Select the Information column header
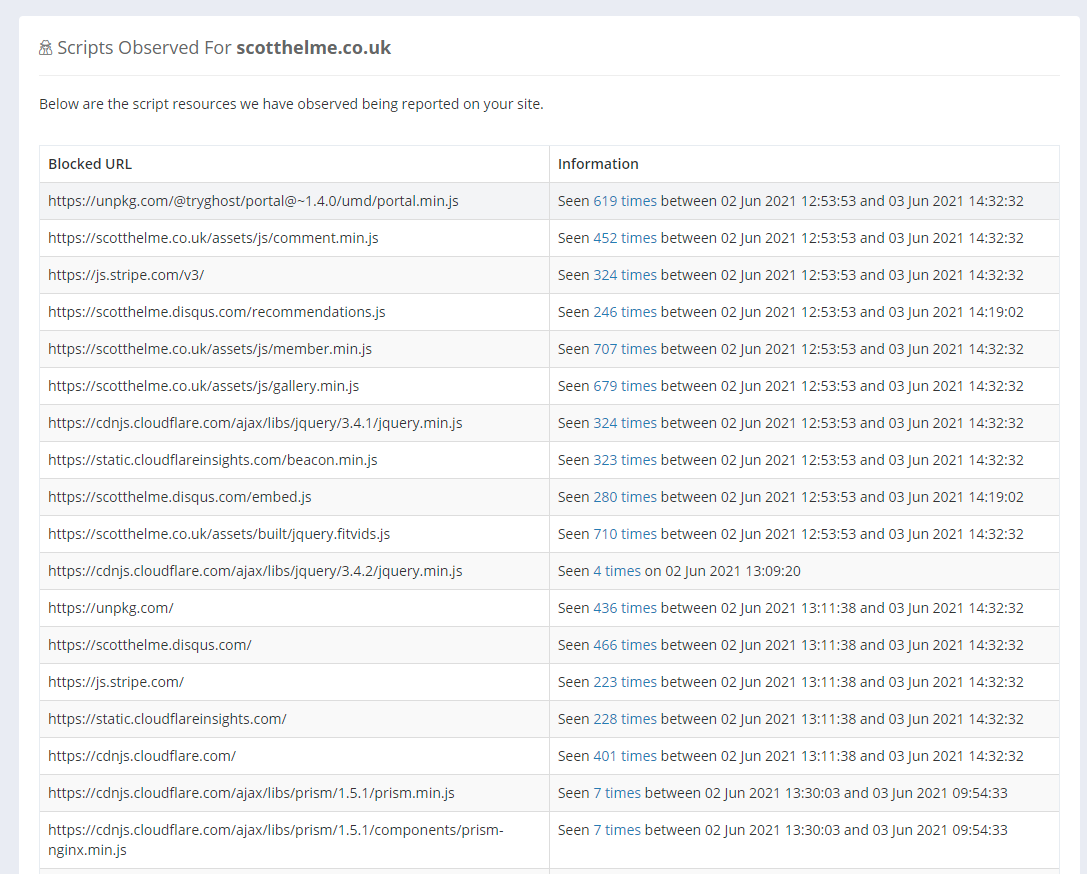 click(x=598, y=164)
